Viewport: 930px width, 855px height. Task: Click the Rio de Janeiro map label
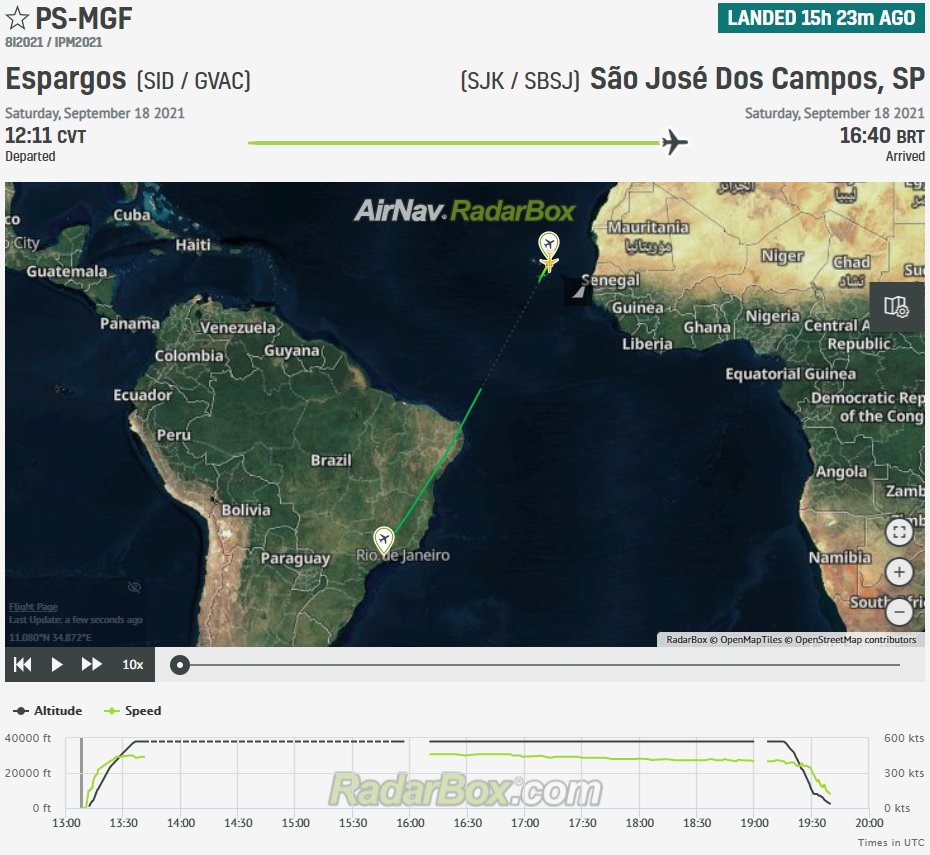tap(403, 556)
